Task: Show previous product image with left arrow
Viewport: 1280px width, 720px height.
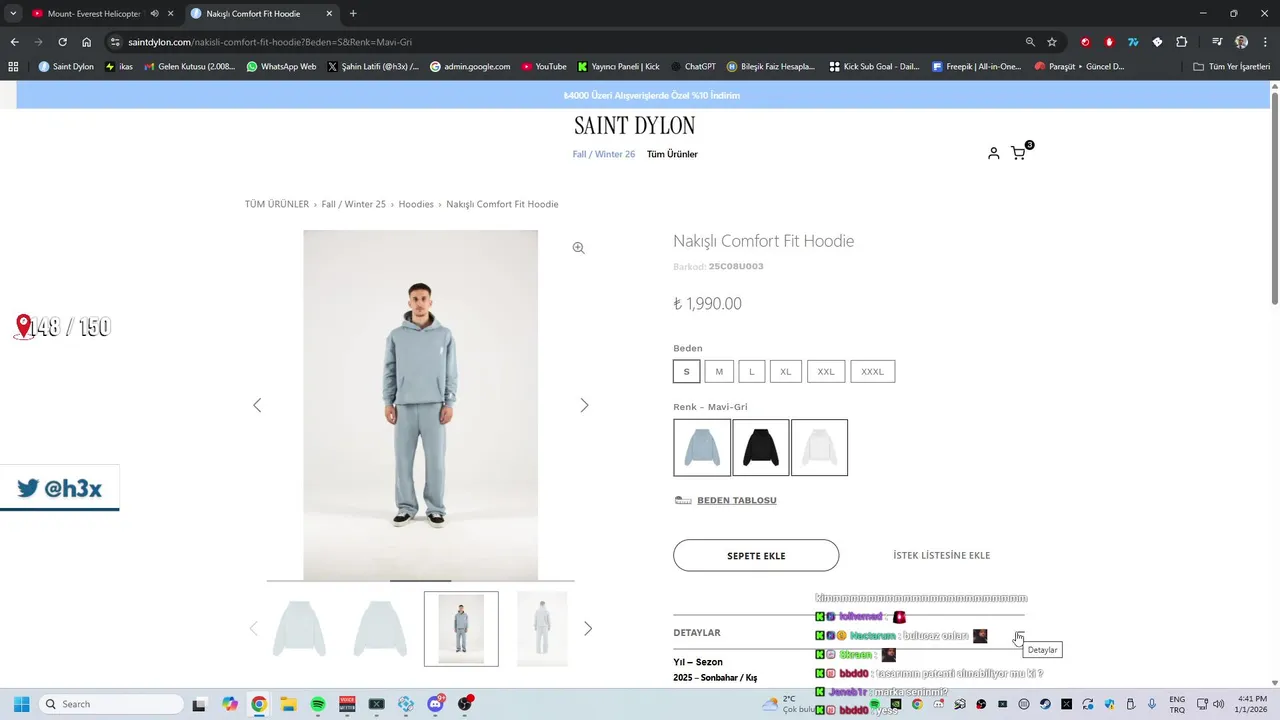Action: [257, 405]
